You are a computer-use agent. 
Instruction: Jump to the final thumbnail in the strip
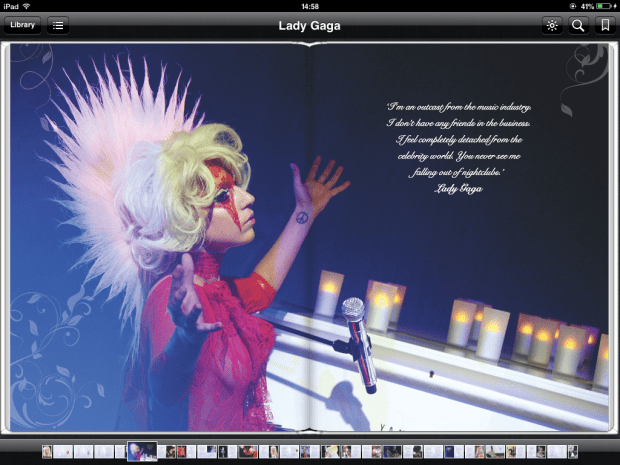pyautogui.click(x=573, y=452)
